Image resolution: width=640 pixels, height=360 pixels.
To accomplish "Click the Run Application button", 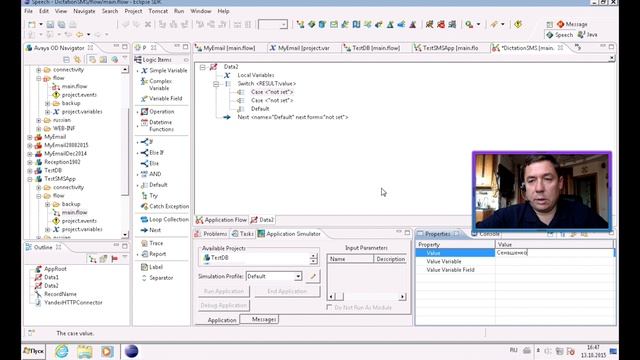I will pos(224,291).
